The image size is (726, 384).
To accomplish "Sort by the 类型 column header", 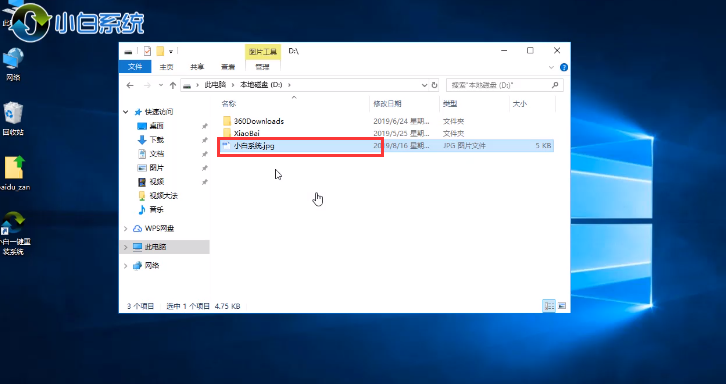I will tap(451, 104).
